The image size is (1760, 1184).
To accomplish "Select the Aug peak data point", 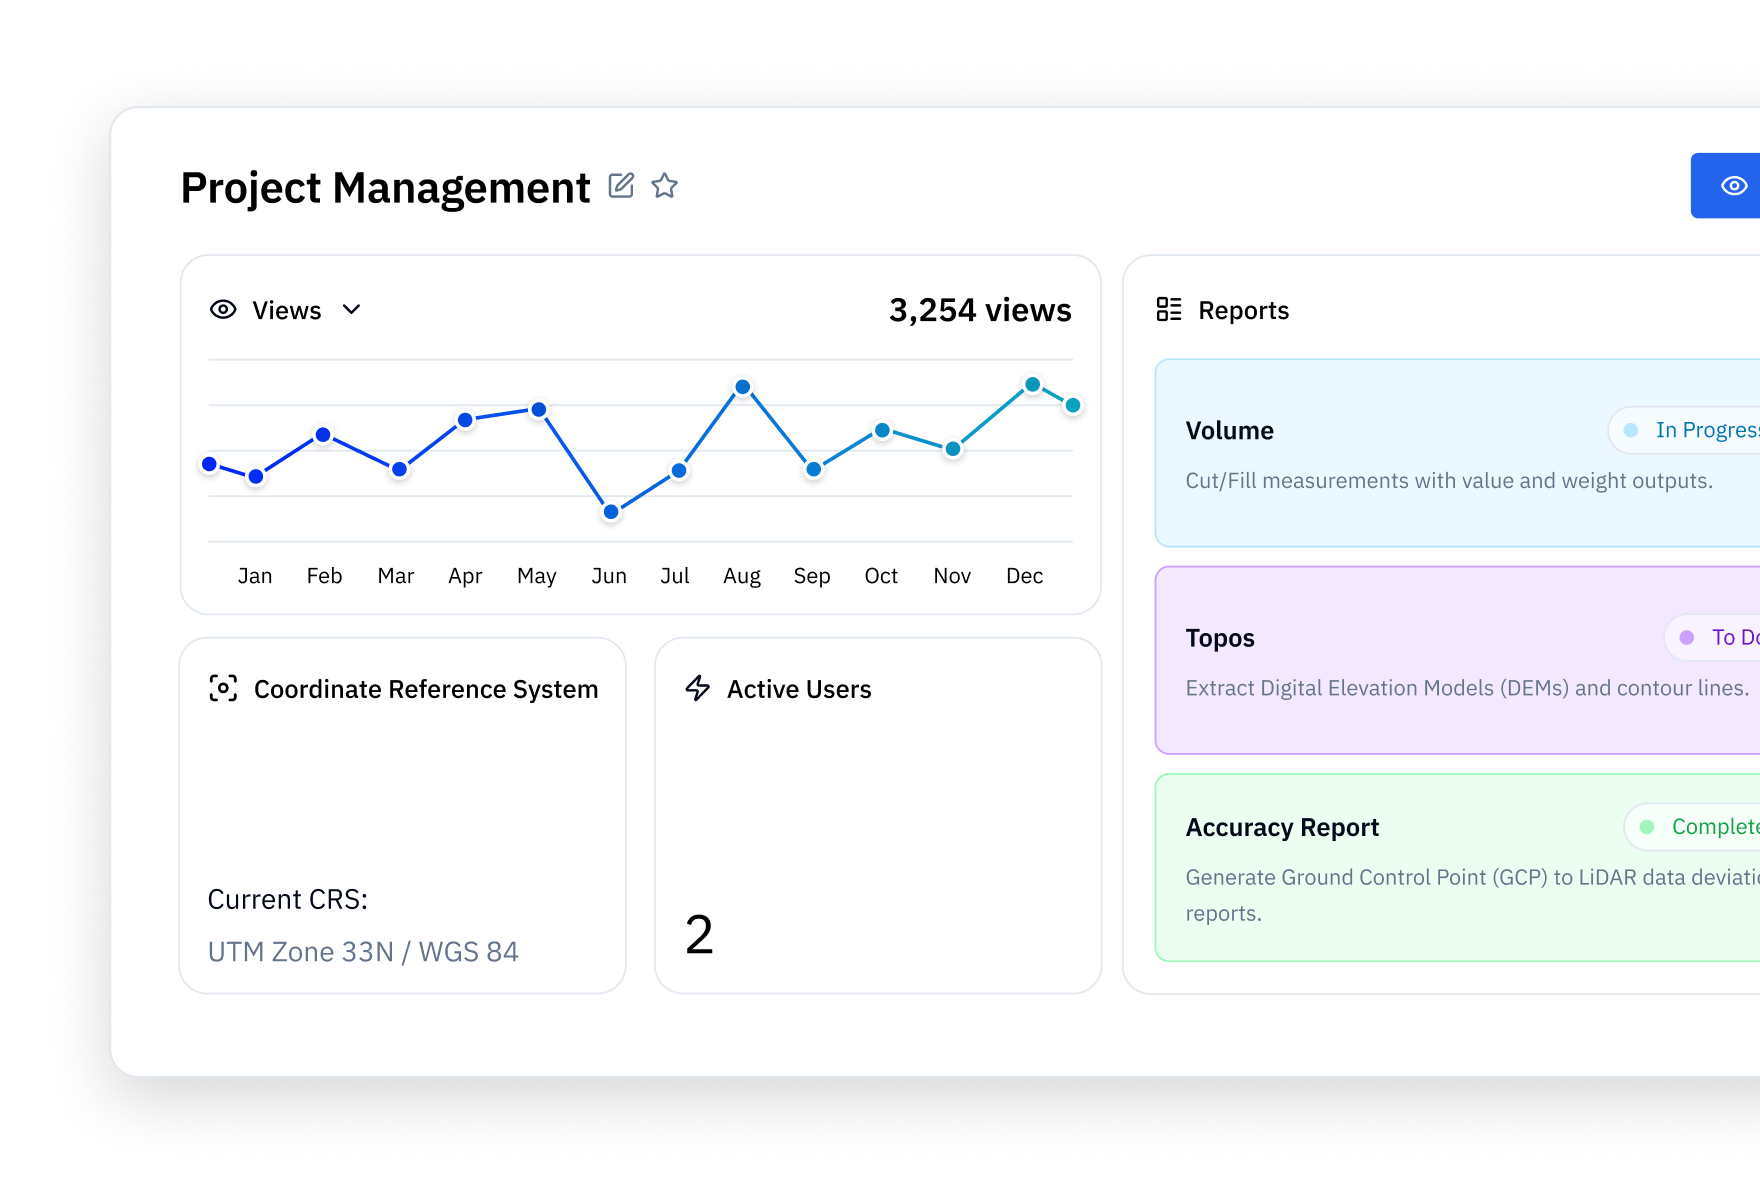I will point(743,387).
